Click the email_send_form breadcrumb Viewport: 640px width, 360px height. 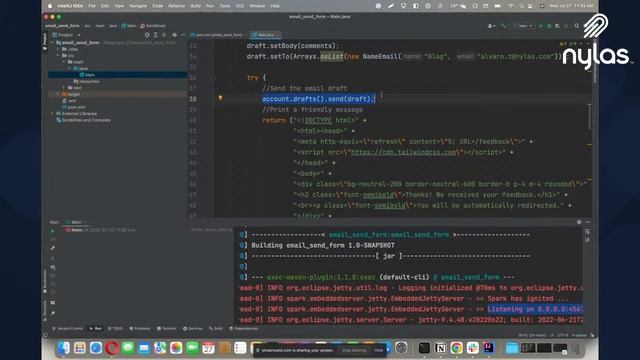coord(62,26)
